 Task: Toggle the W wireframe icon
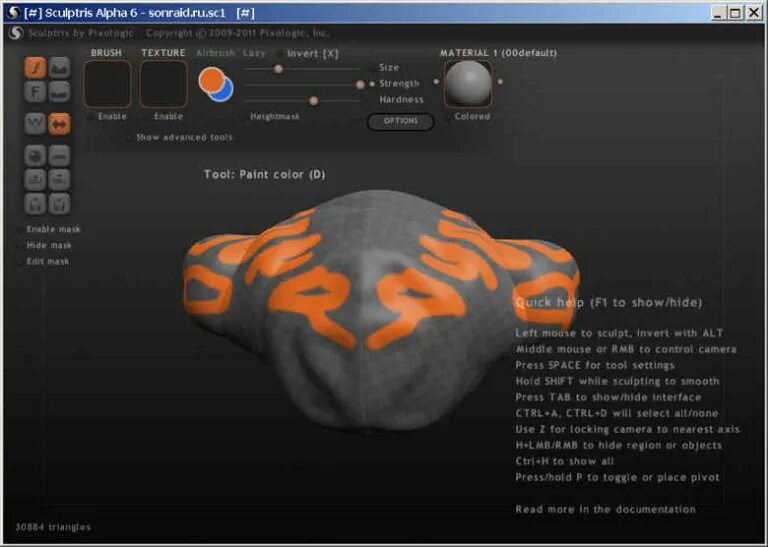tap(35, 124)
